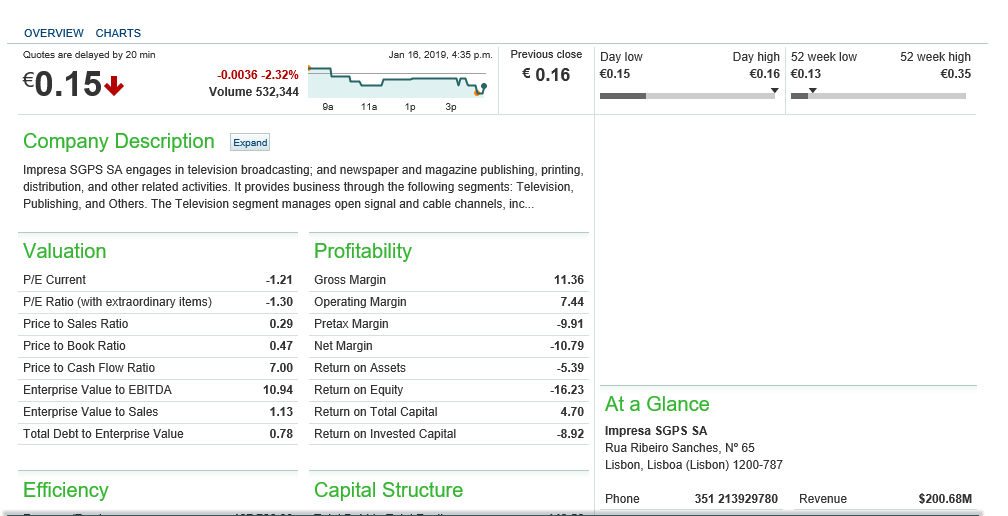Click the Return on Equity row

tap(448, 390)
